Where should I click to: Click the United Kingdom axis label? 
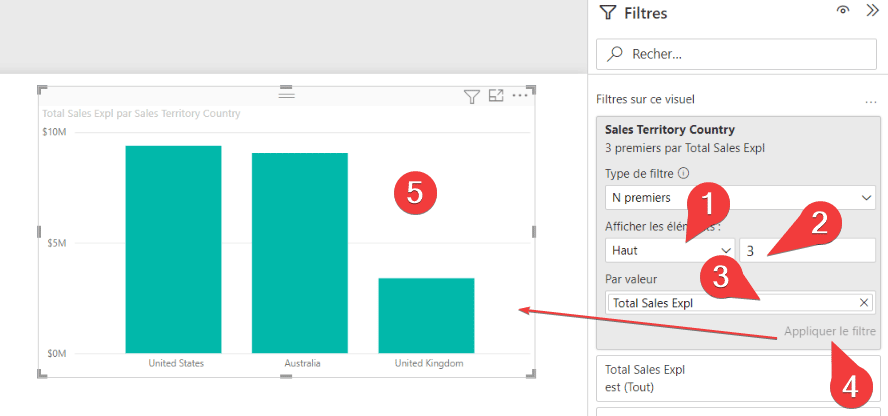[429, 363]
